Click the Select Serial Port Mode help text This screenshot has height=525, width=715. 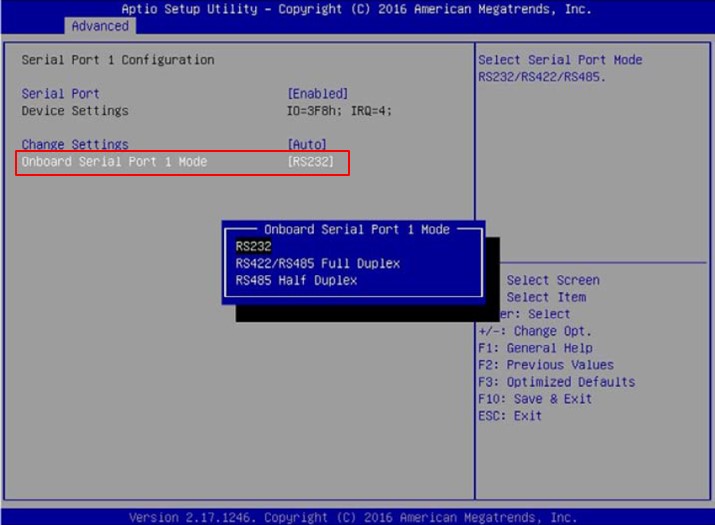(560, 60)
